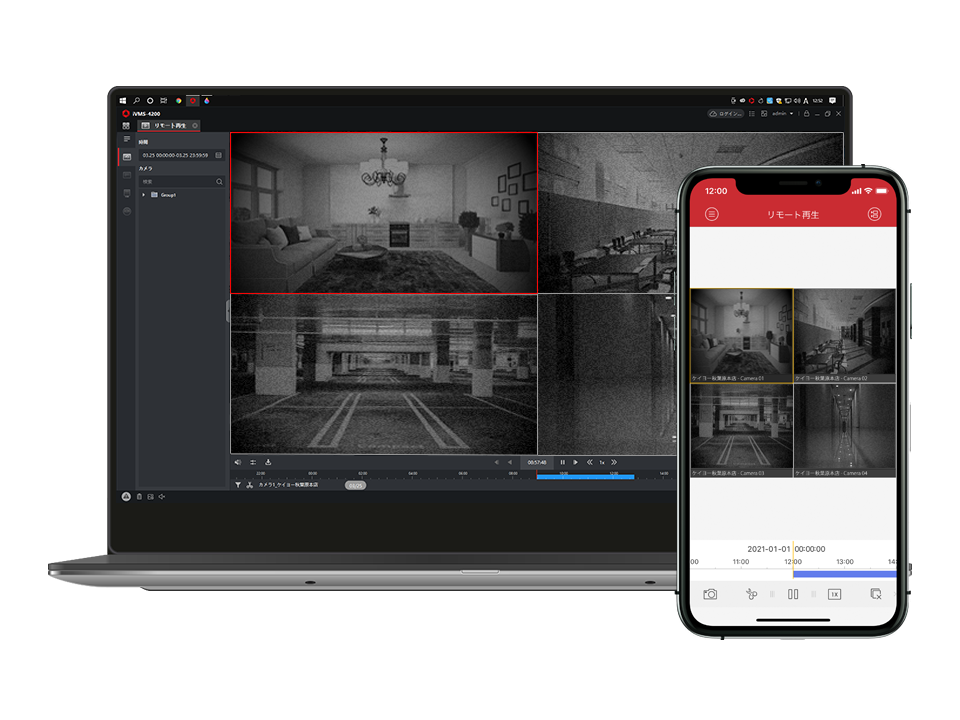Click the clip scissors icon below timeline
Screen dimensions: 960x720
(250, 485)
